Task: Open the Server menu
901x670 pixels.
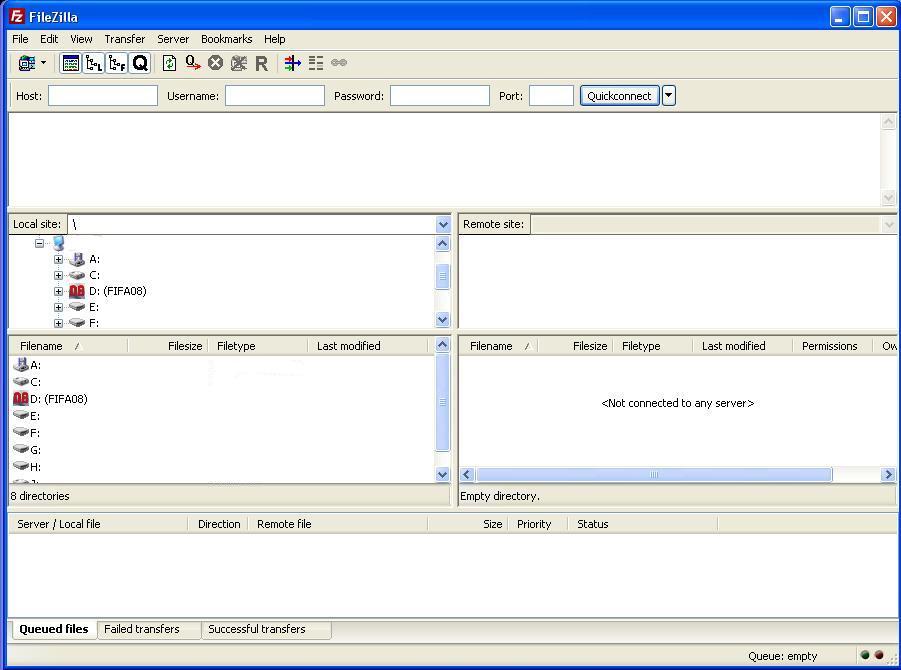Action: tap(173, 39)
